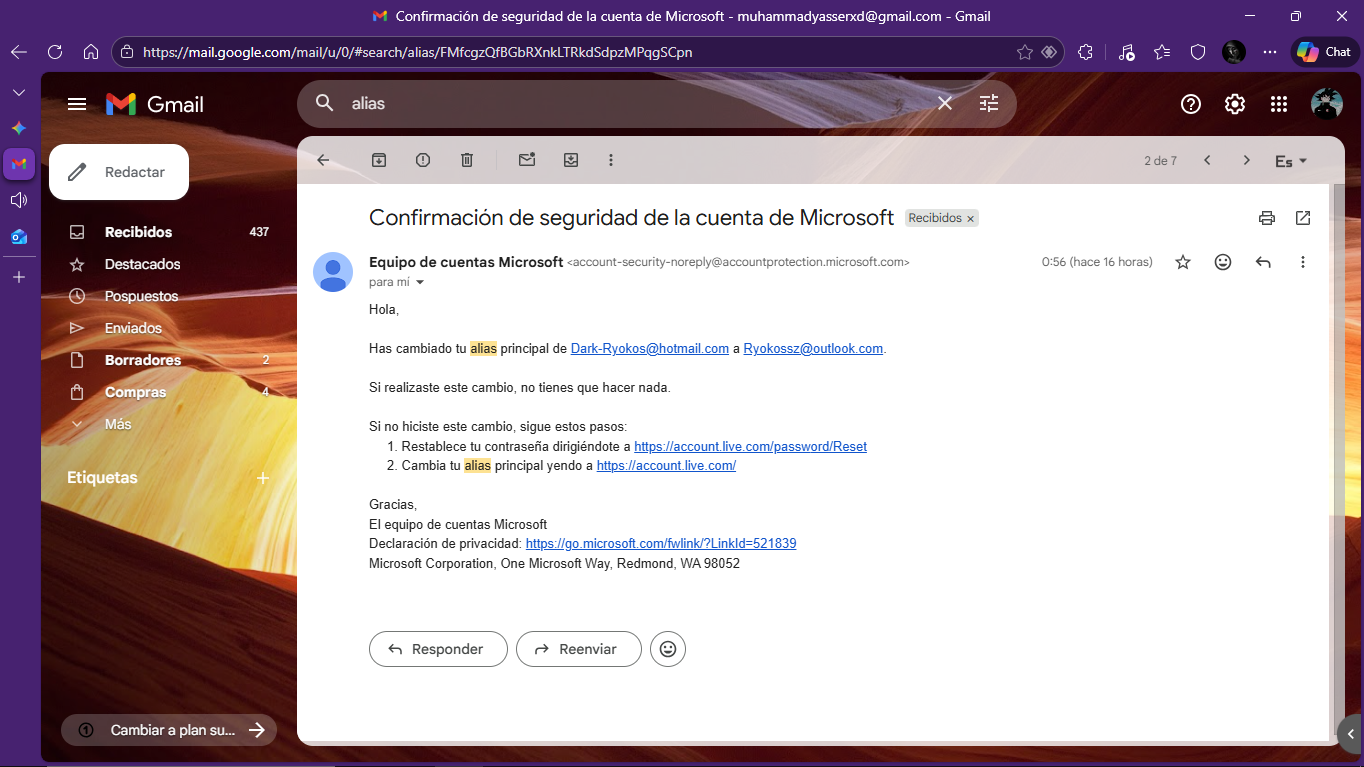Open the account.live.com password reset link
The width and height of the screenshot is (1364, 767).
click(x=750, y=446)
